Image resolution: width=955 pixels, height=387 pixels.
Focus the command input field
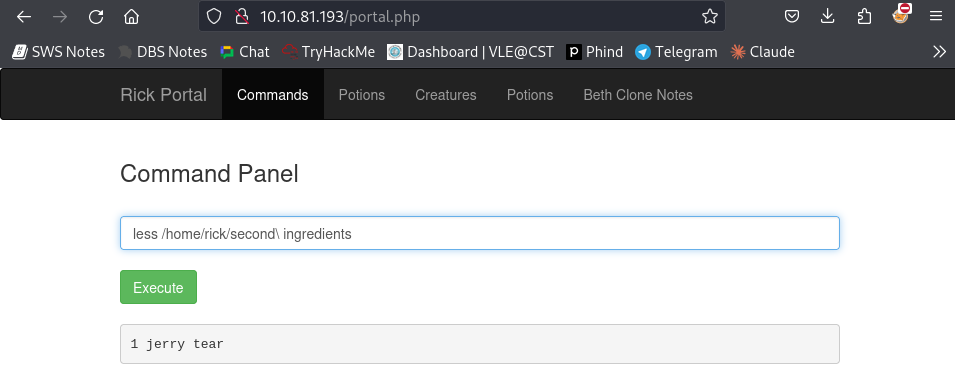coord(480,233)
